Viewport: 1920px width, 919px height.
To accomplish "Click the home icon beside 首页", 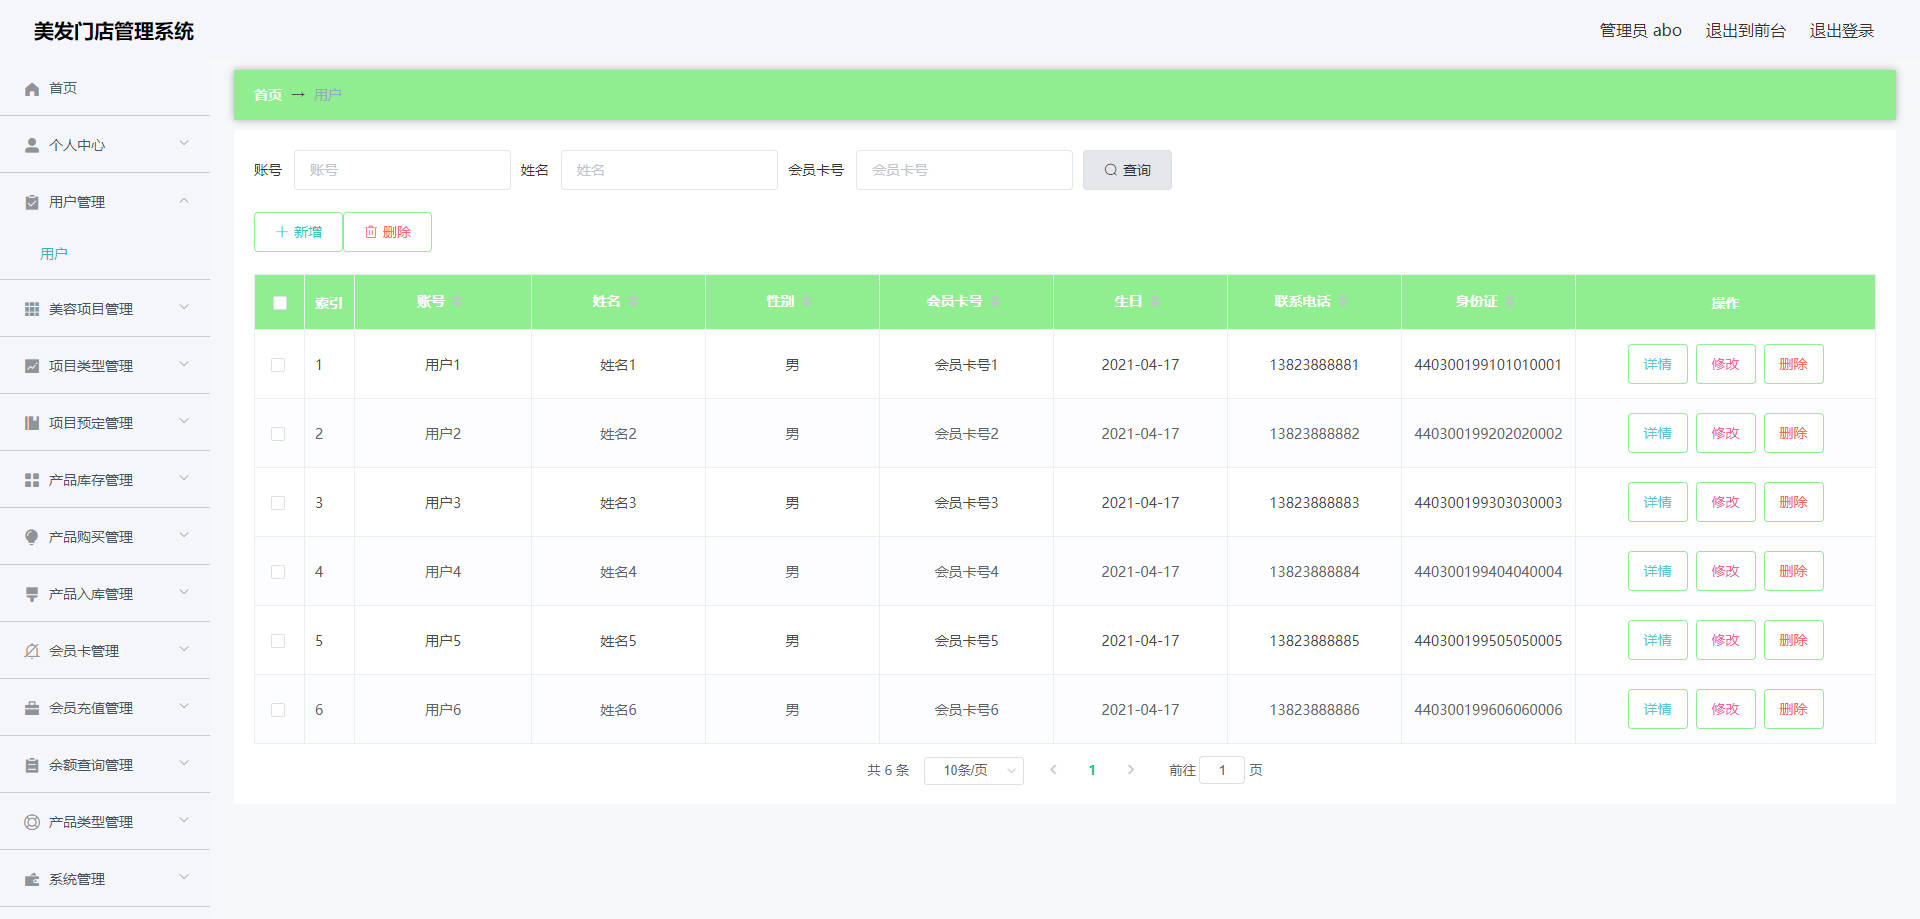I will 32,89.
